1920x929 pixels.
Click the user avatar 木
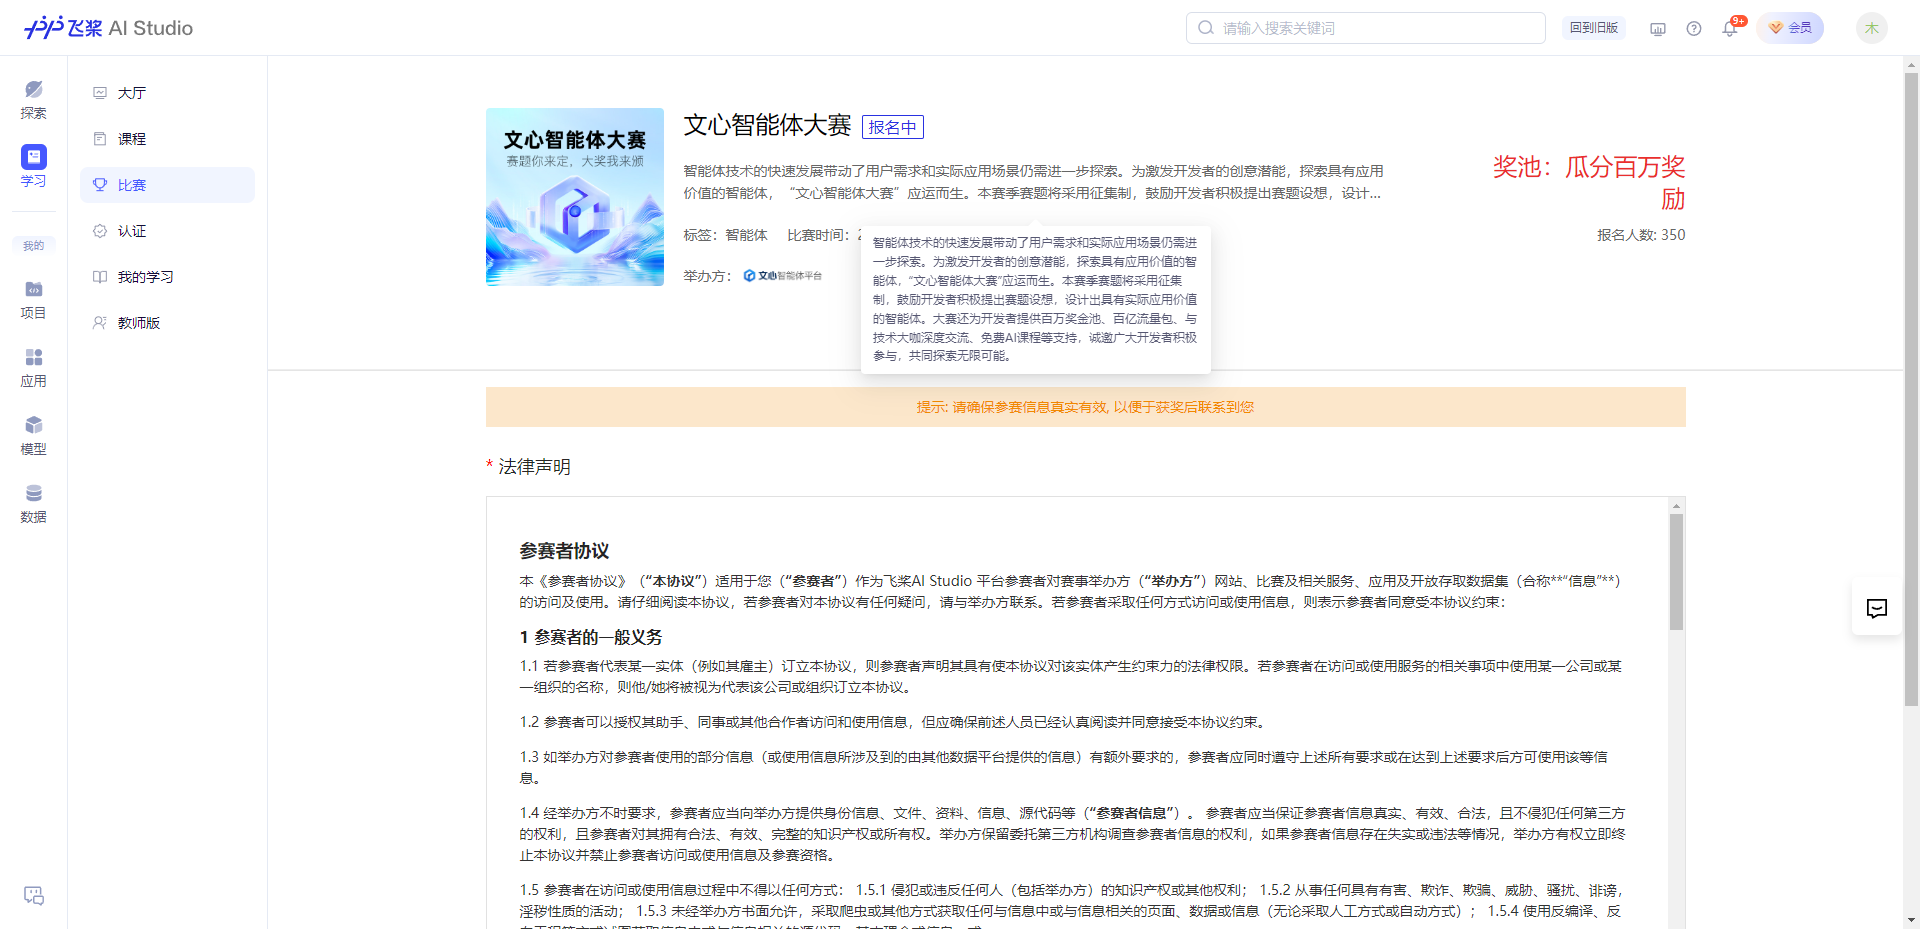point(1871,28)
